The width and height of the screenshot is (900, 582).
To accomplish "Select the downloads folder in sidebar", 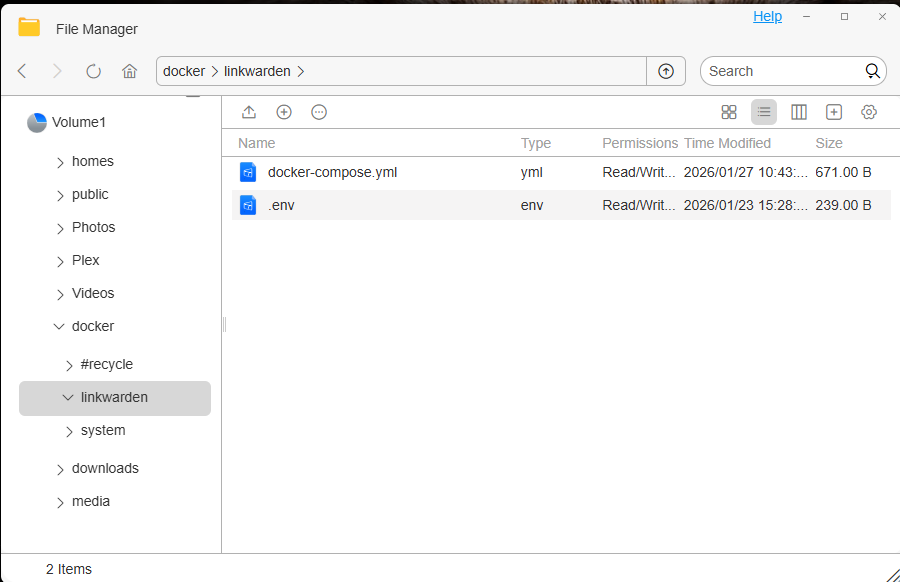I will coord(105,468).
